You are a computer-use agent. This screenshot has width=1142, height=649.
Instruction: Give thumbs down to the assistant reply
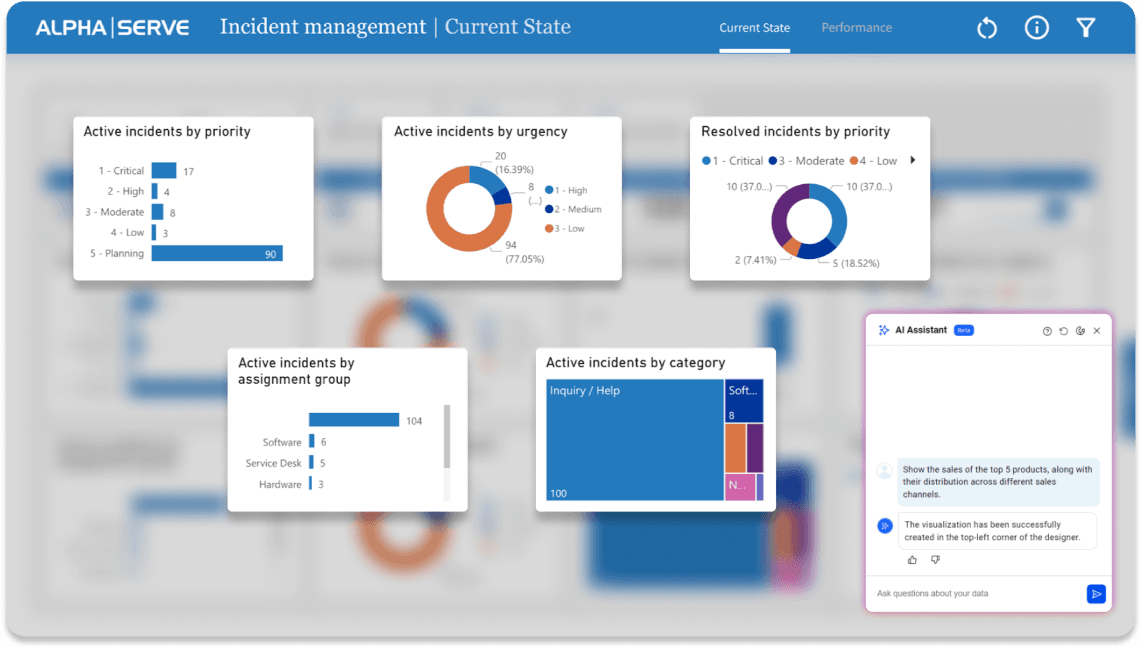point(935,560)
